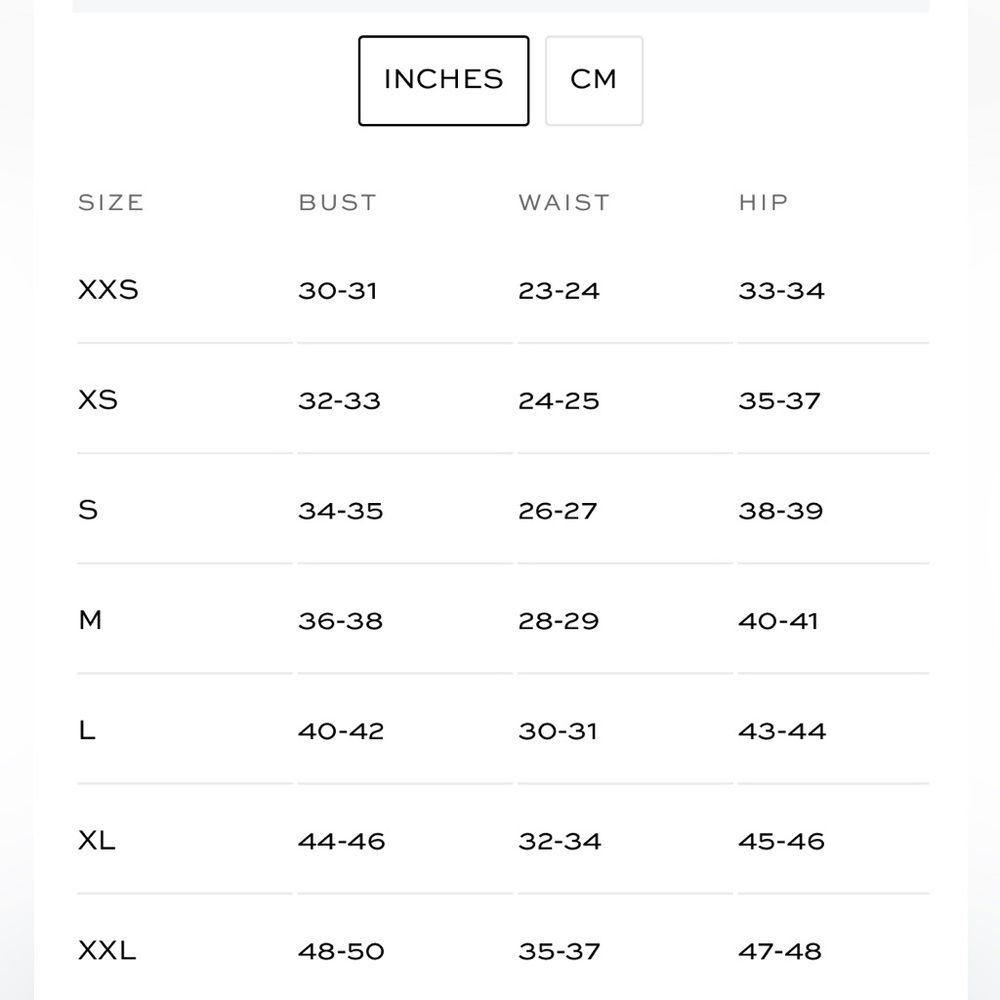Click hip value 45-46 for XL
The height and width of the screenshot is (1000, 1000).
[781, 841]
